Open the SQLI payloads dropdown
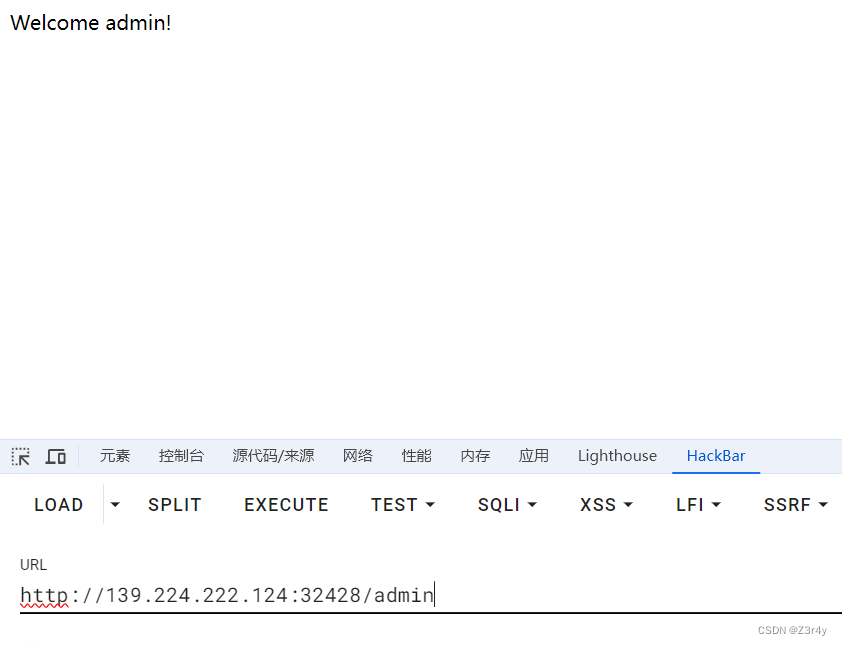The width and height of the screenshot is (842, 645). pos(507,504)
